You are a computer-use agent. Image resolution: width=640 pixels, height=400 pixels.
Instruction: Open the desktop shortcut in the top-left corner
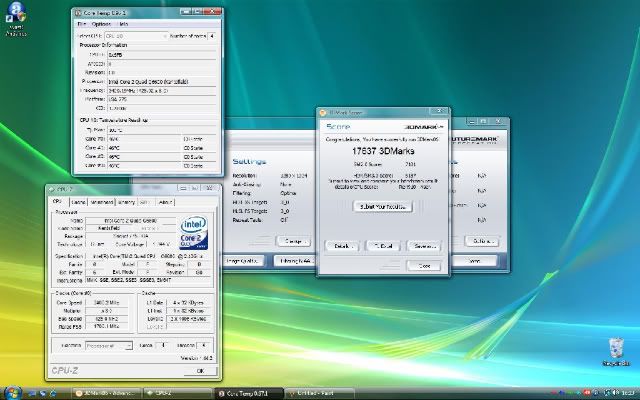tap(16, 20)
